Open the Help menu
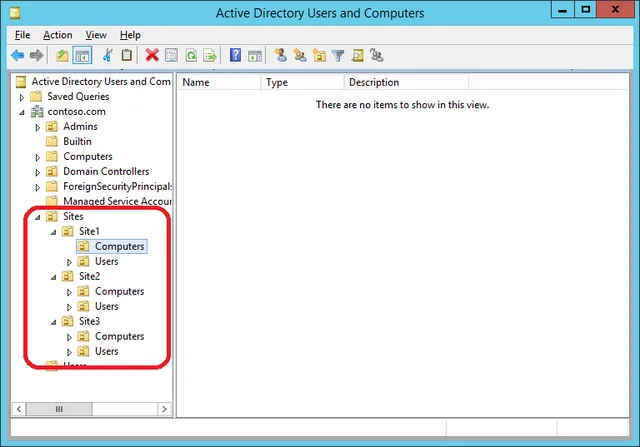 (x=130, y=36)
